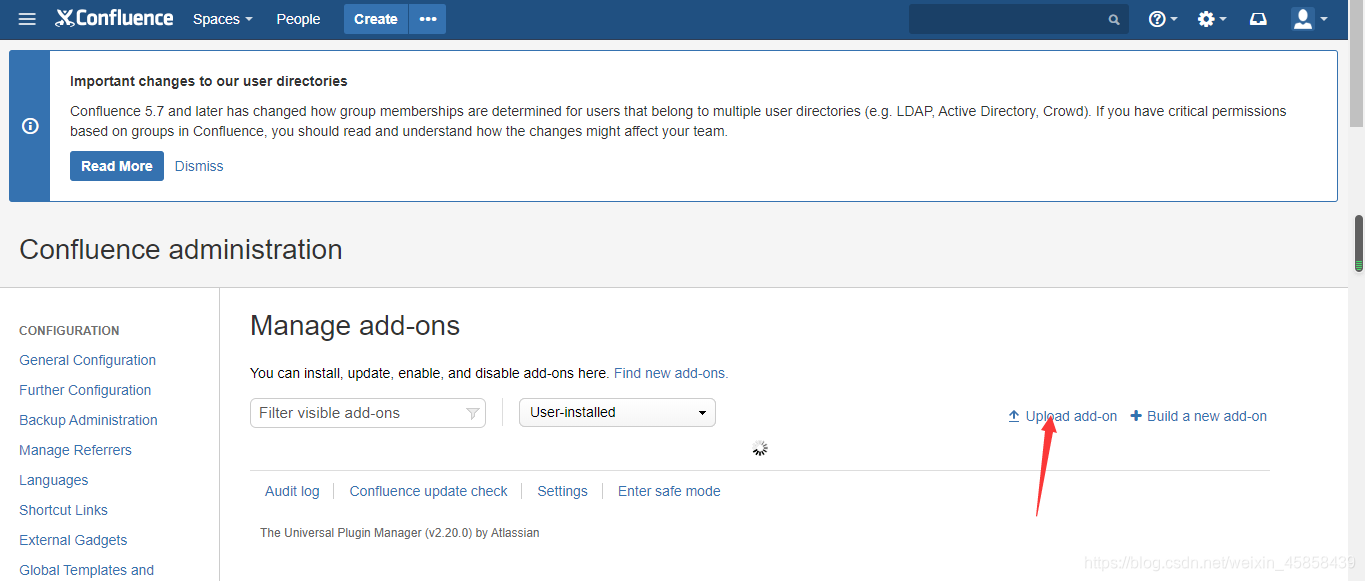1365x581 pixels.
Task: Open the user profile avatar menu
Action: click(1309, 19)
